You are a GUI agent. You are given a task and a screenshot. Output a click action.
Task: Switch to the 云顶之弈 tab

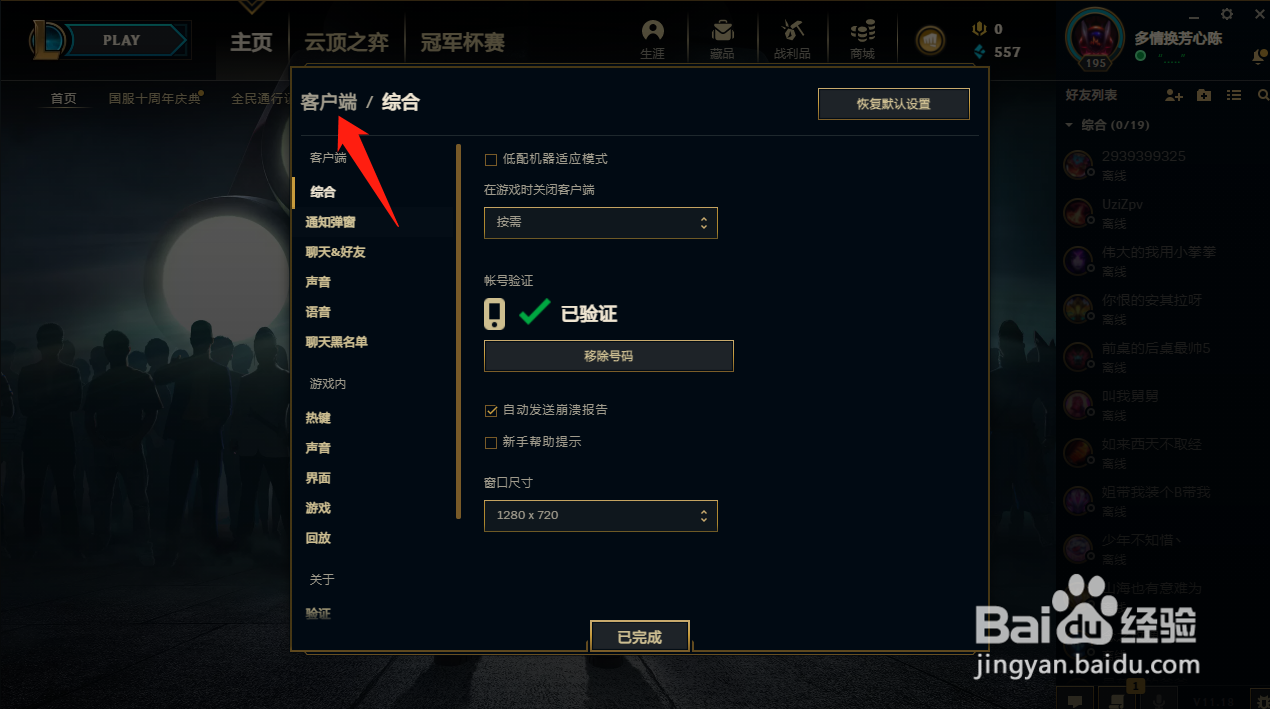coord(346,42)
